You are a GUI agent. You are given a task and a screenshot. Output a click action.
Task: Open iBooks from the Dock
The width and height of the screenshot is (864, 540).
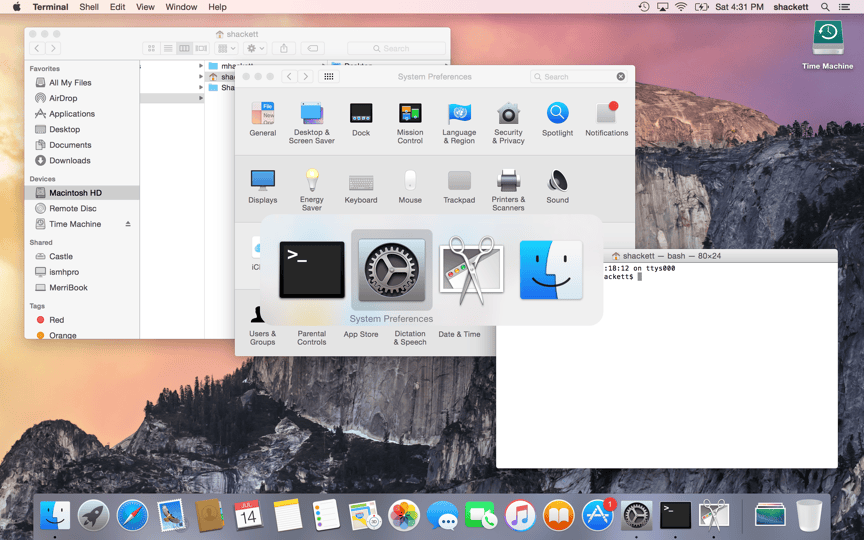click(x=559, y=516)
